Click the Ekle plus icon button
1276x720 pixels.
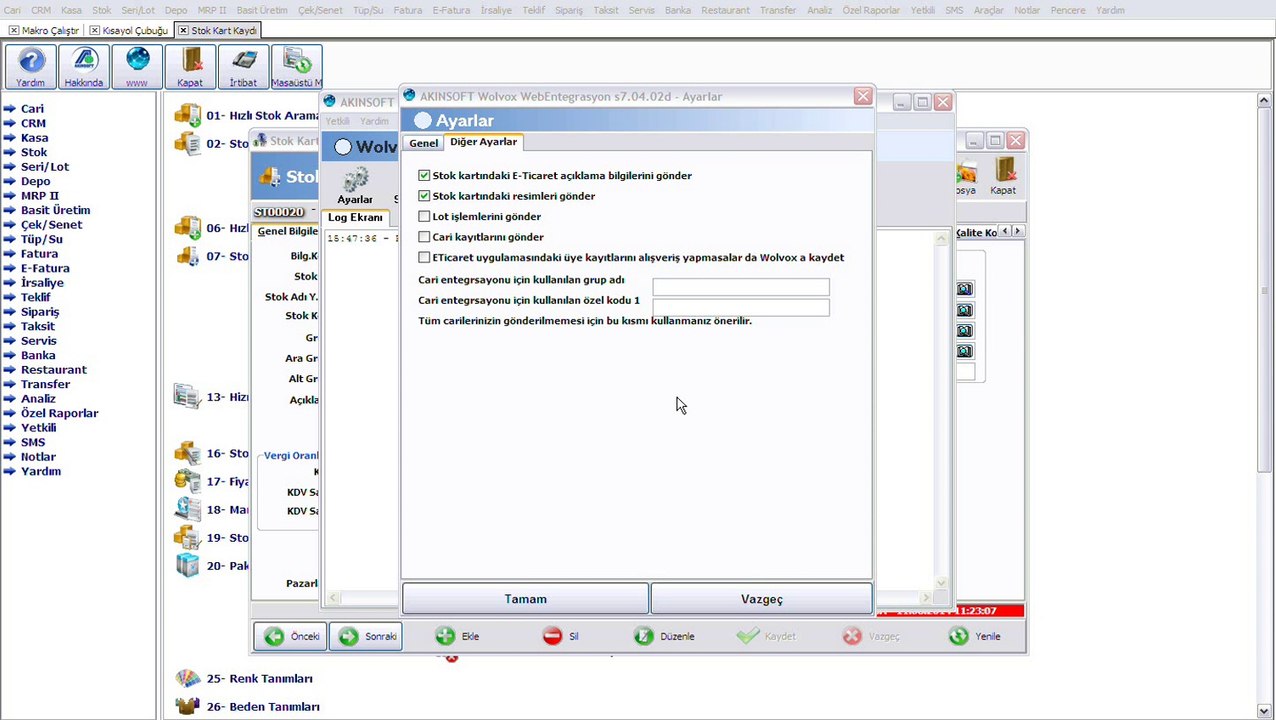457,636
